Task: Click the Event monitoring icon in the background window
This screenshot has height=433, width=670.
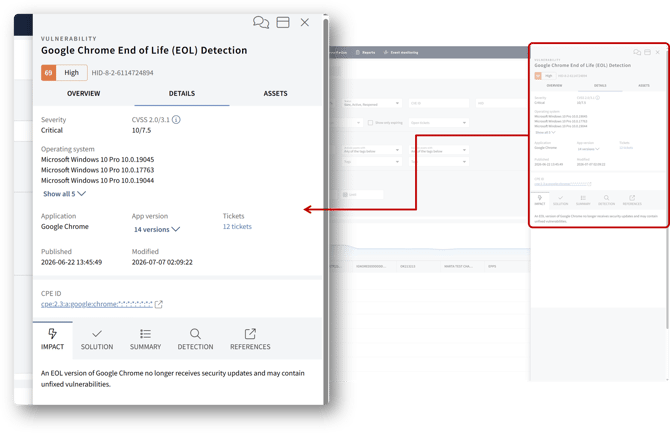Action: point(386,53)
